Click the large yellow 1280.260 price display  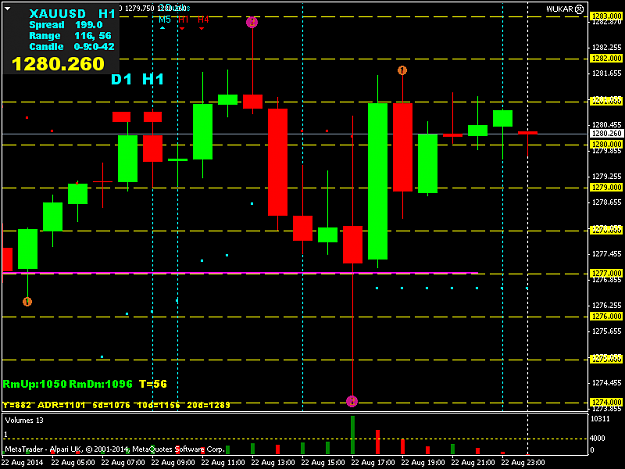(58, 64)
